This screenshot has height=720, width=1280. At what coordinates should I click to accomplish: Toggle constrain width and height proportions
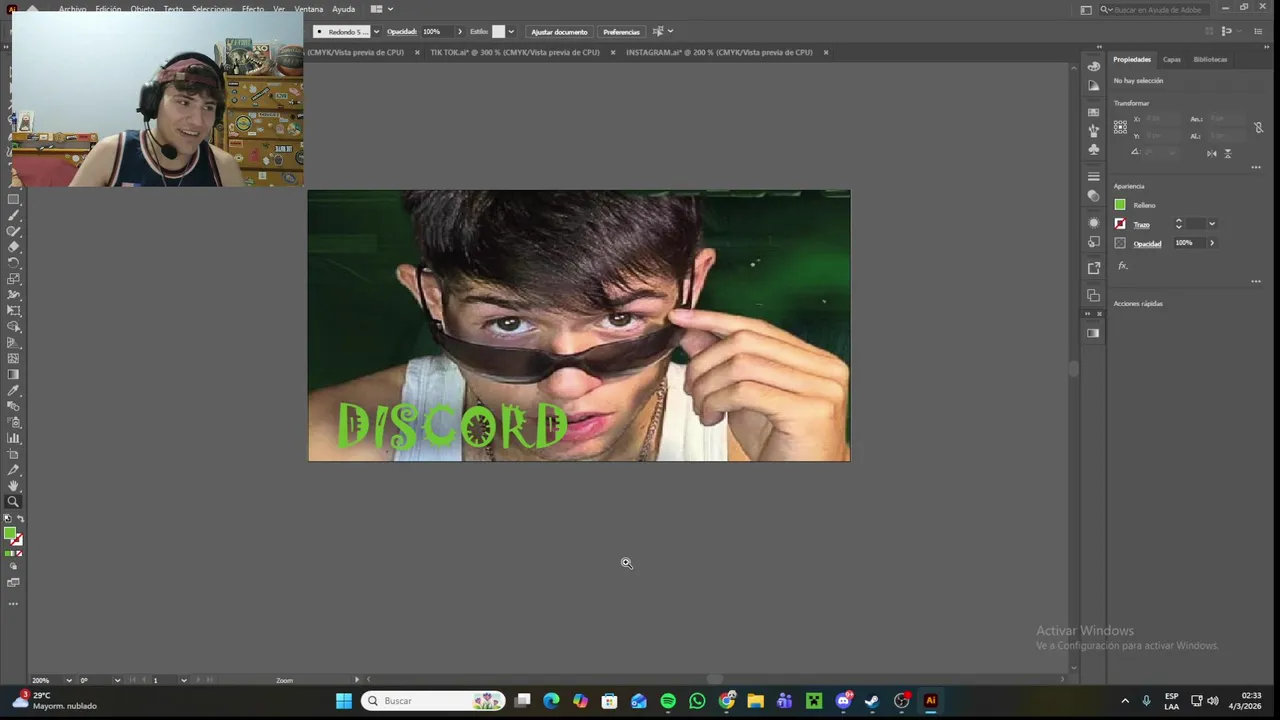point(1258,127)
